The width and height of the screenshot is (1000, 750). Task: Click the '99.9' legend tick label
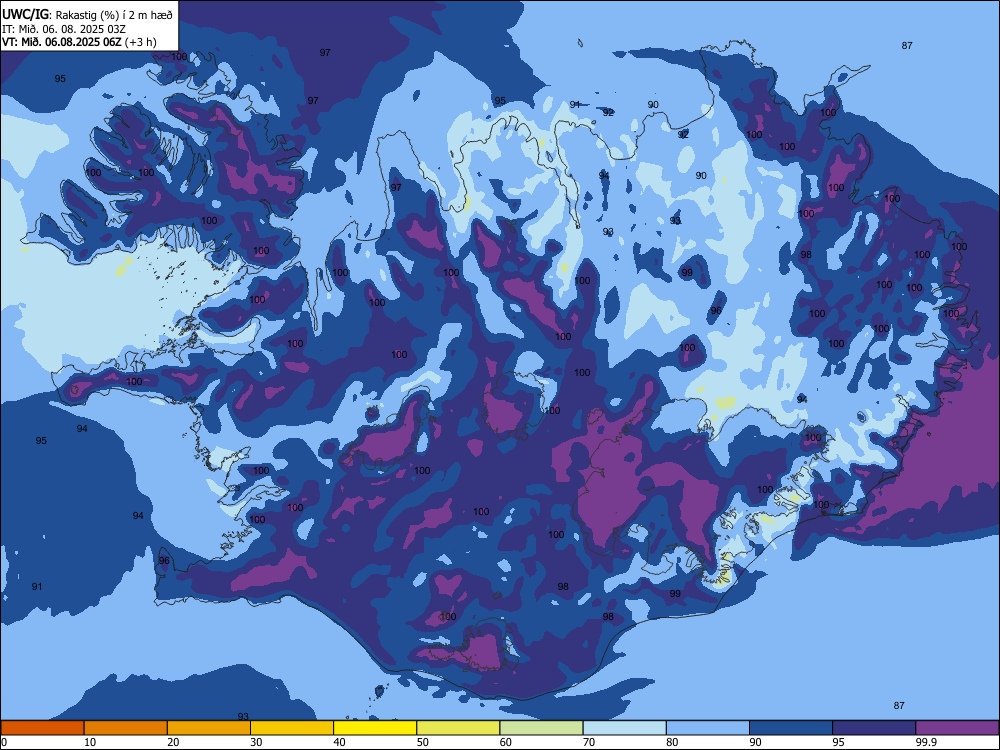point(926,742)
